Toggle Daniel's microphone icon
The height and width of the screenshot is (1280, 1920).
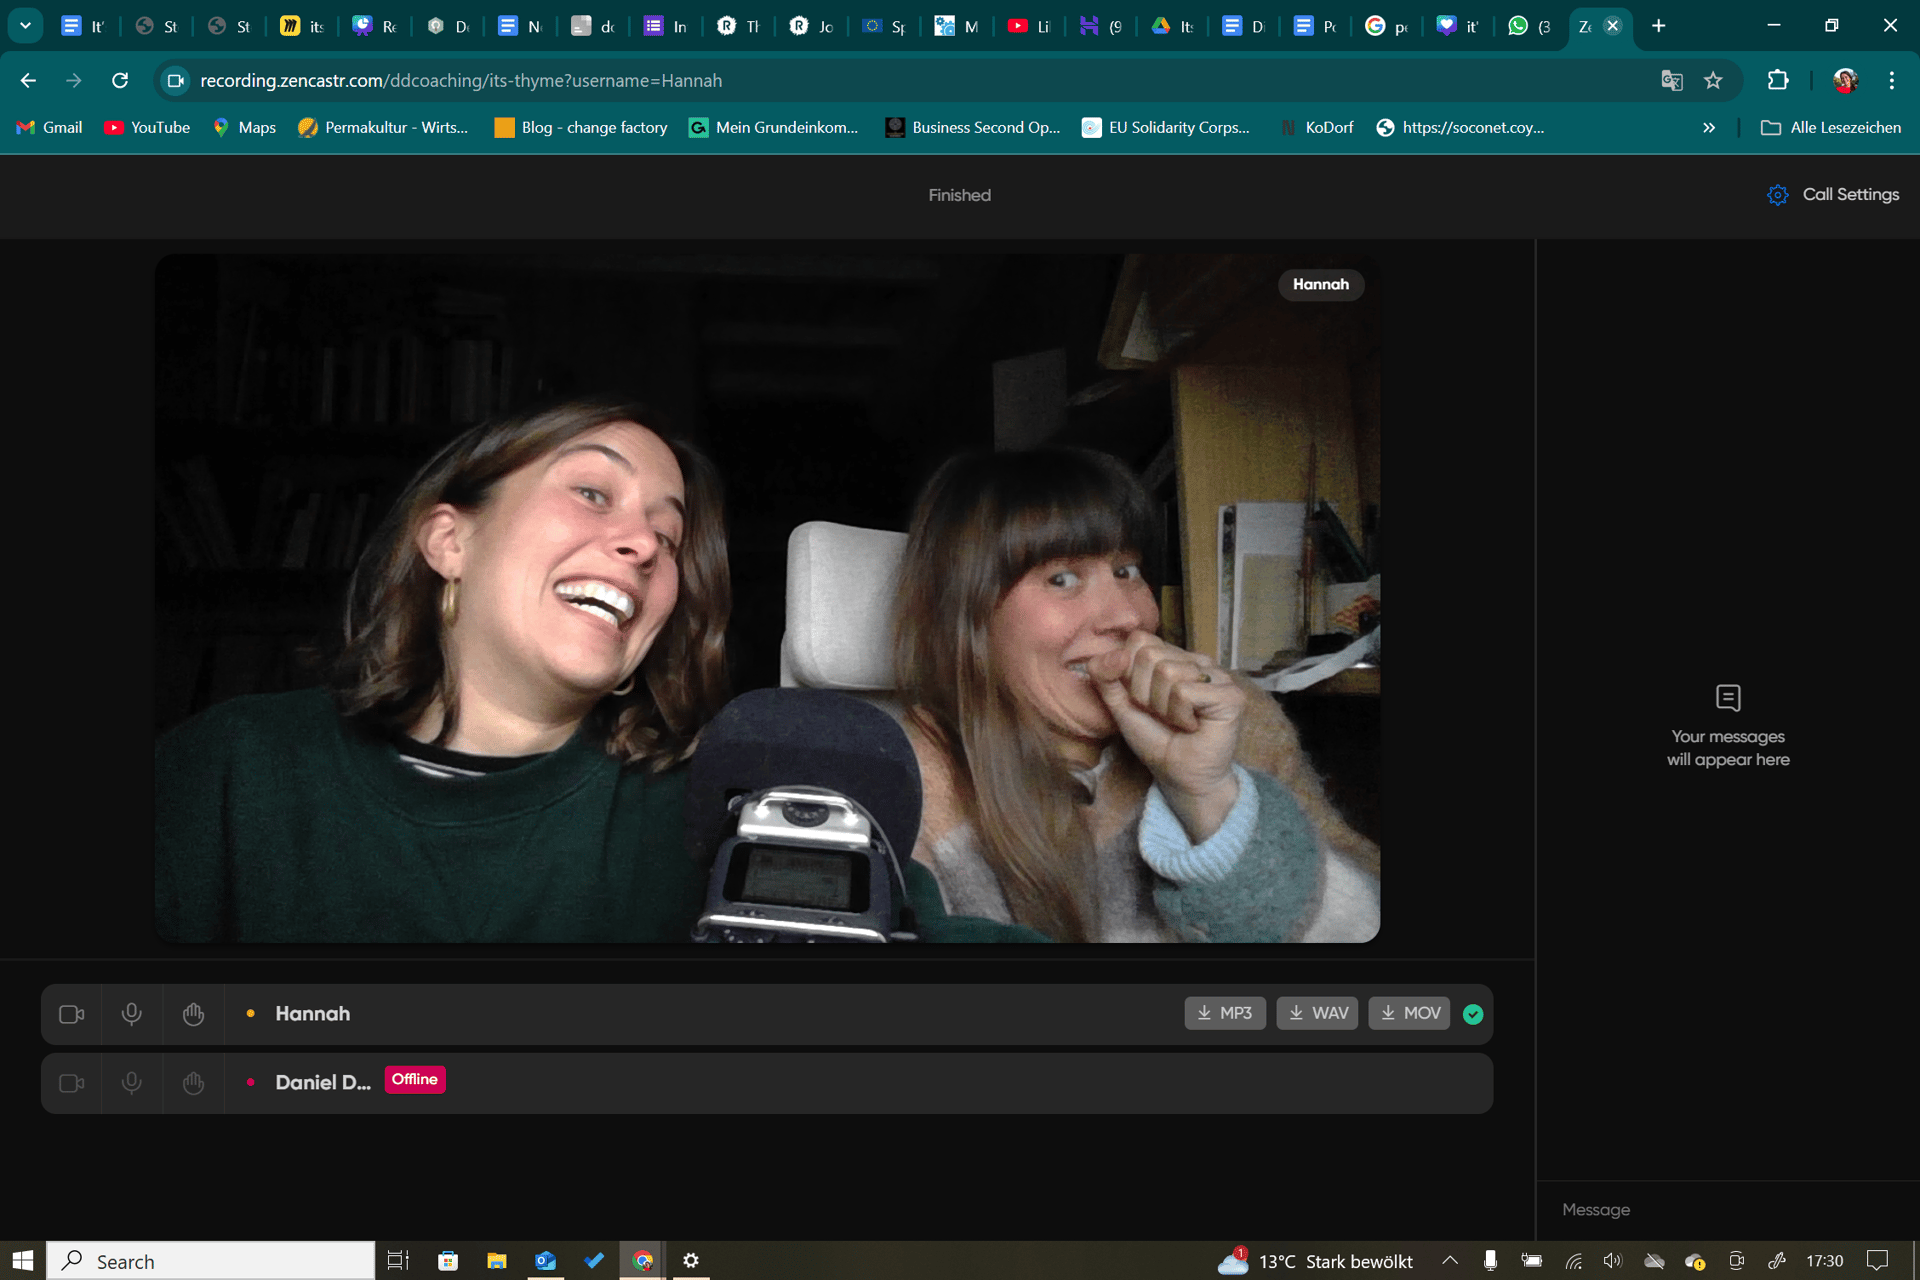[x=131, y=1083]
